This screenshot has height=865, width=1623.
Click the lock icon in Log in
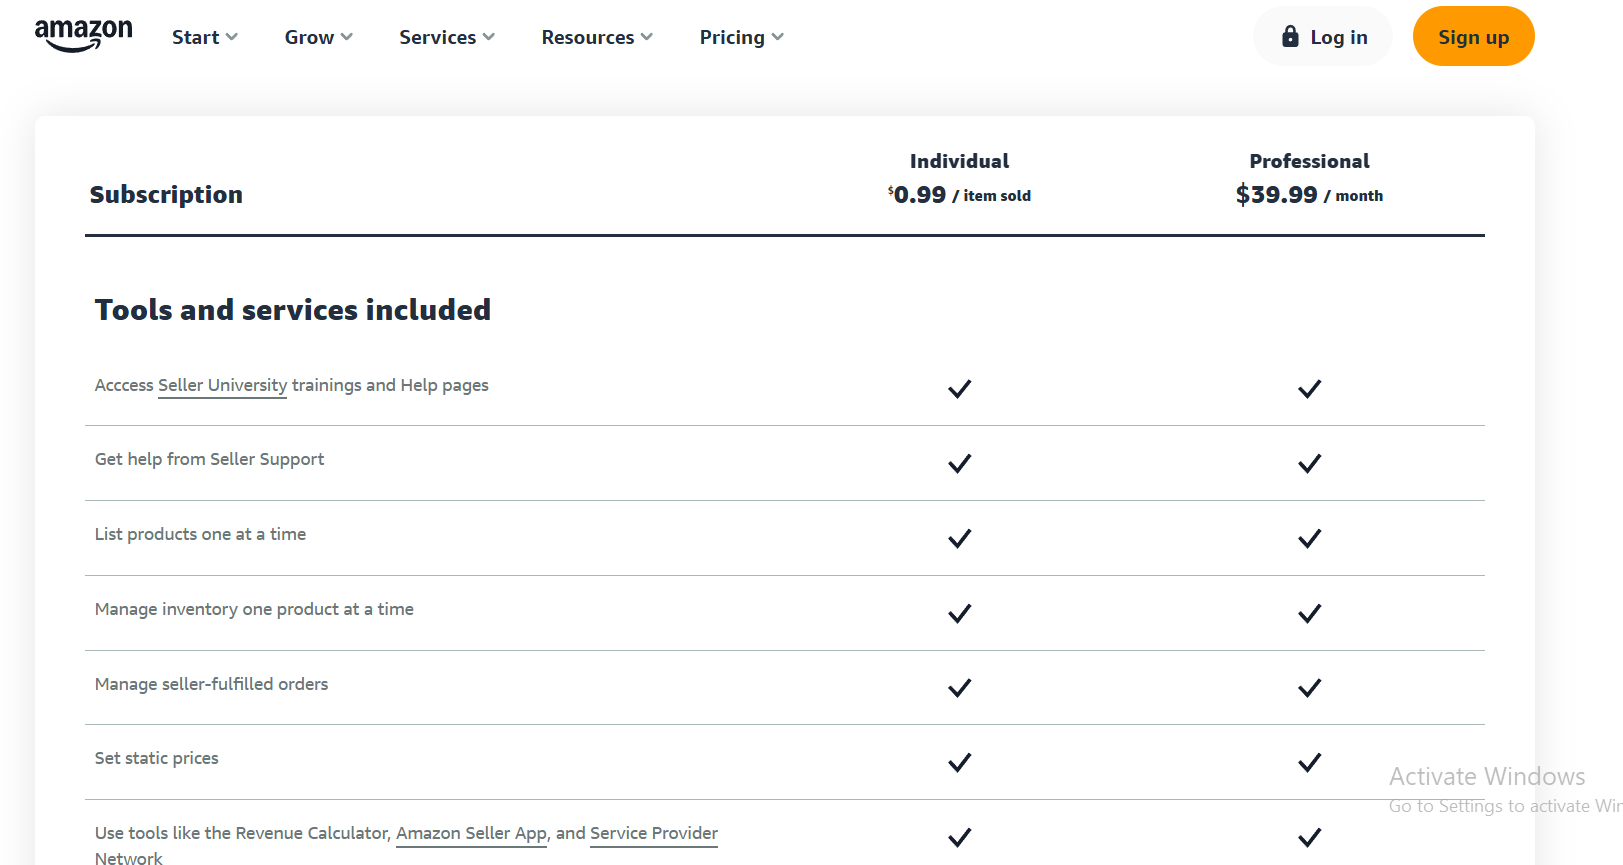(1290, 36)
